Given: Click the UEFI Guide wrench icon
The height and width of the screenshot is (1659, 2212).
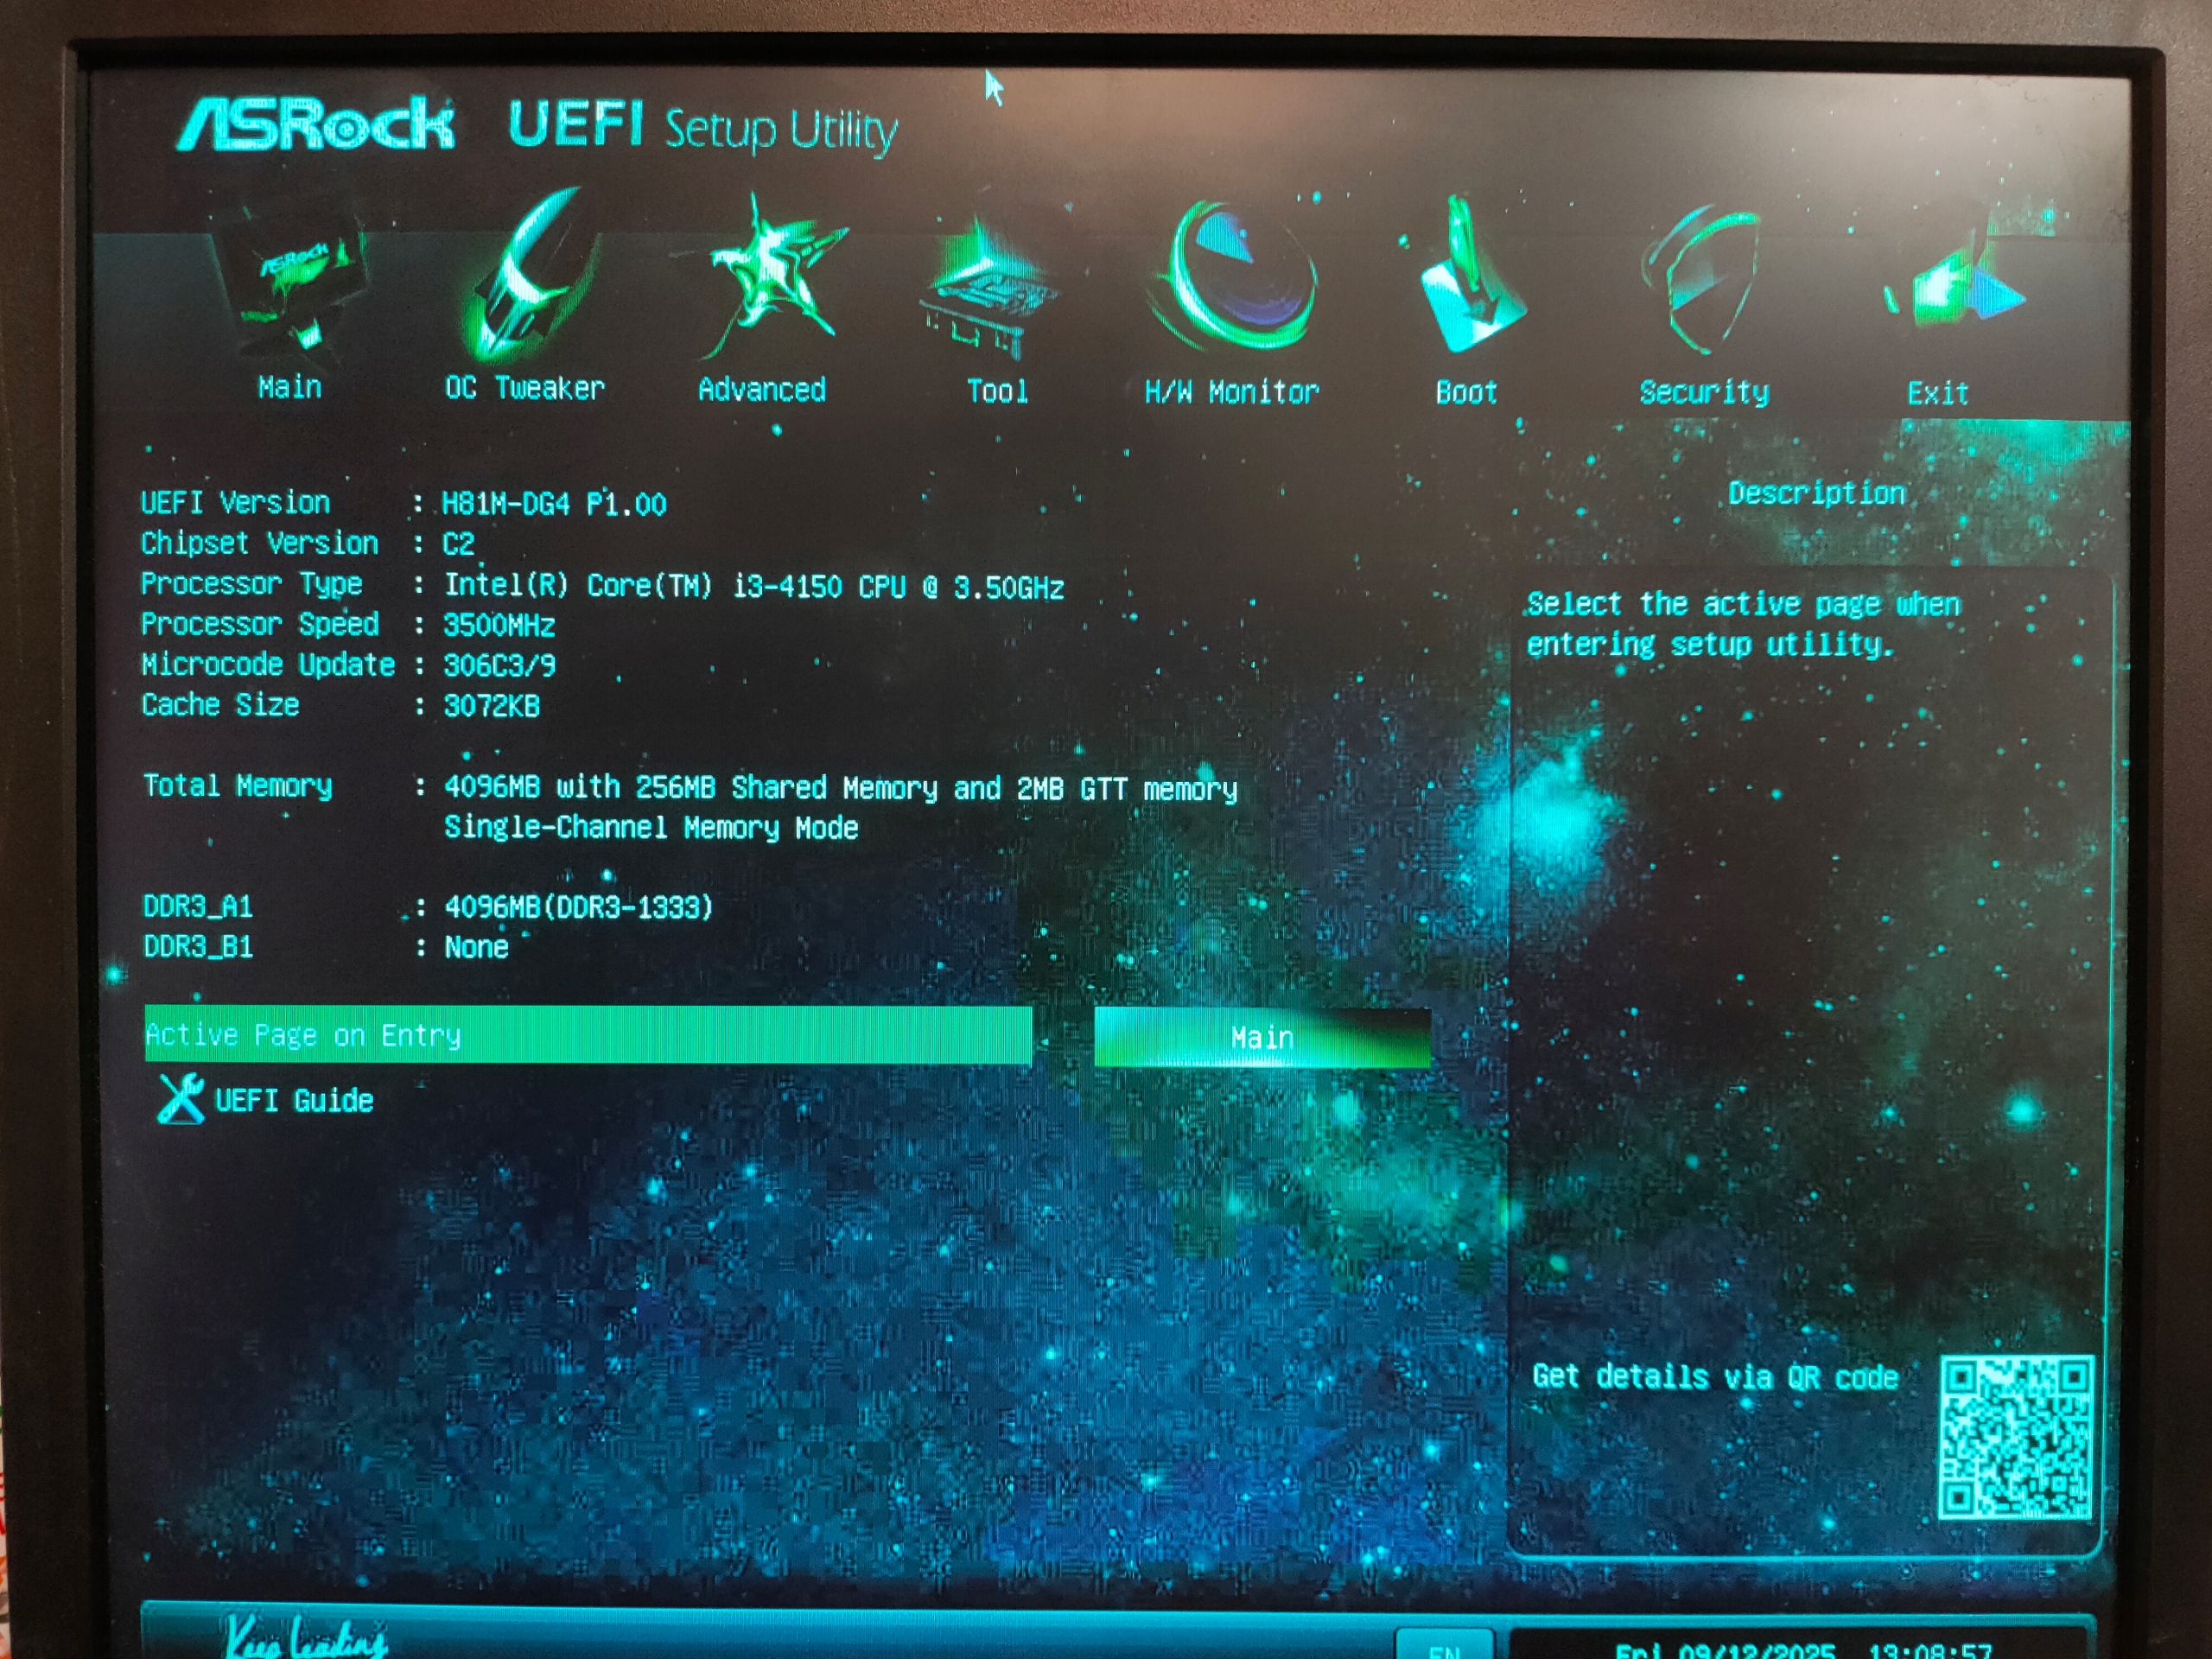Looking at the screenshot, I should point(180,1098).
